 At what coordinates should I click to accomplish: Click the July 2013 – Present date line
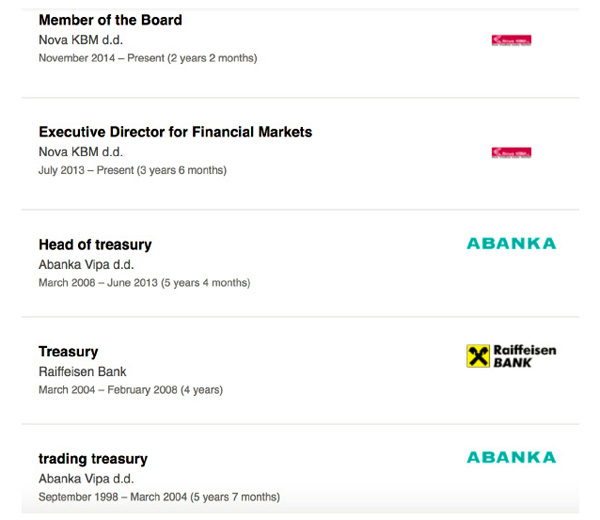point(132,170)
